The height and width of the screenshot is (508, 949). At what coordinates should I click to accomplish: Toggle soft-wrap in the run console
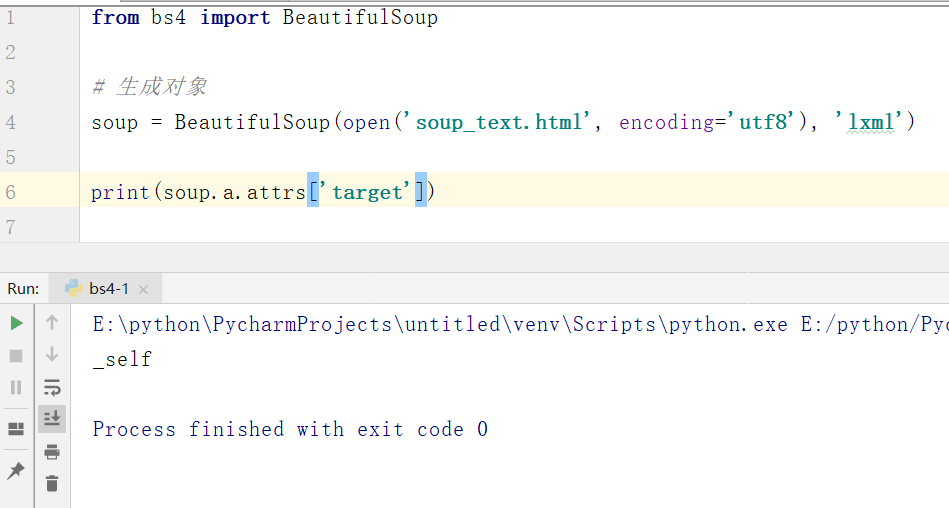tap(52, 388)
